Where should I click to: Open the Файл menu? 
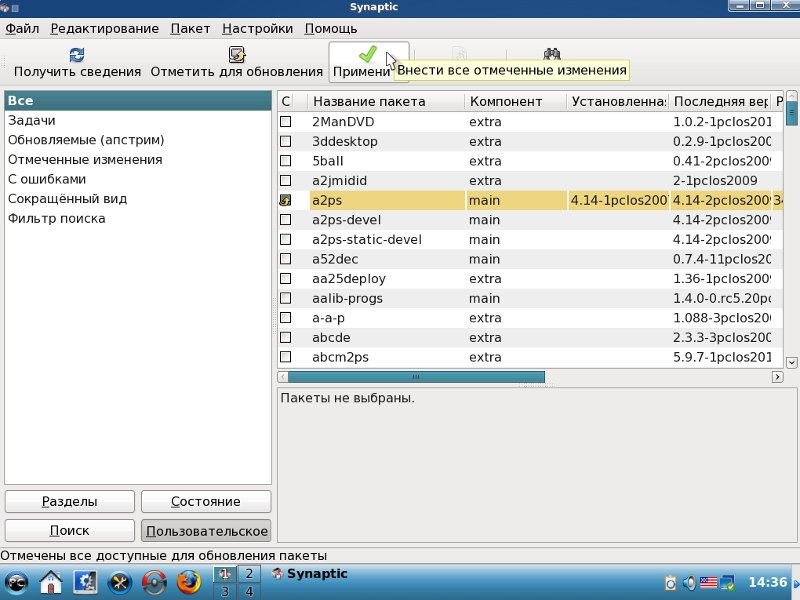point(23,29)
